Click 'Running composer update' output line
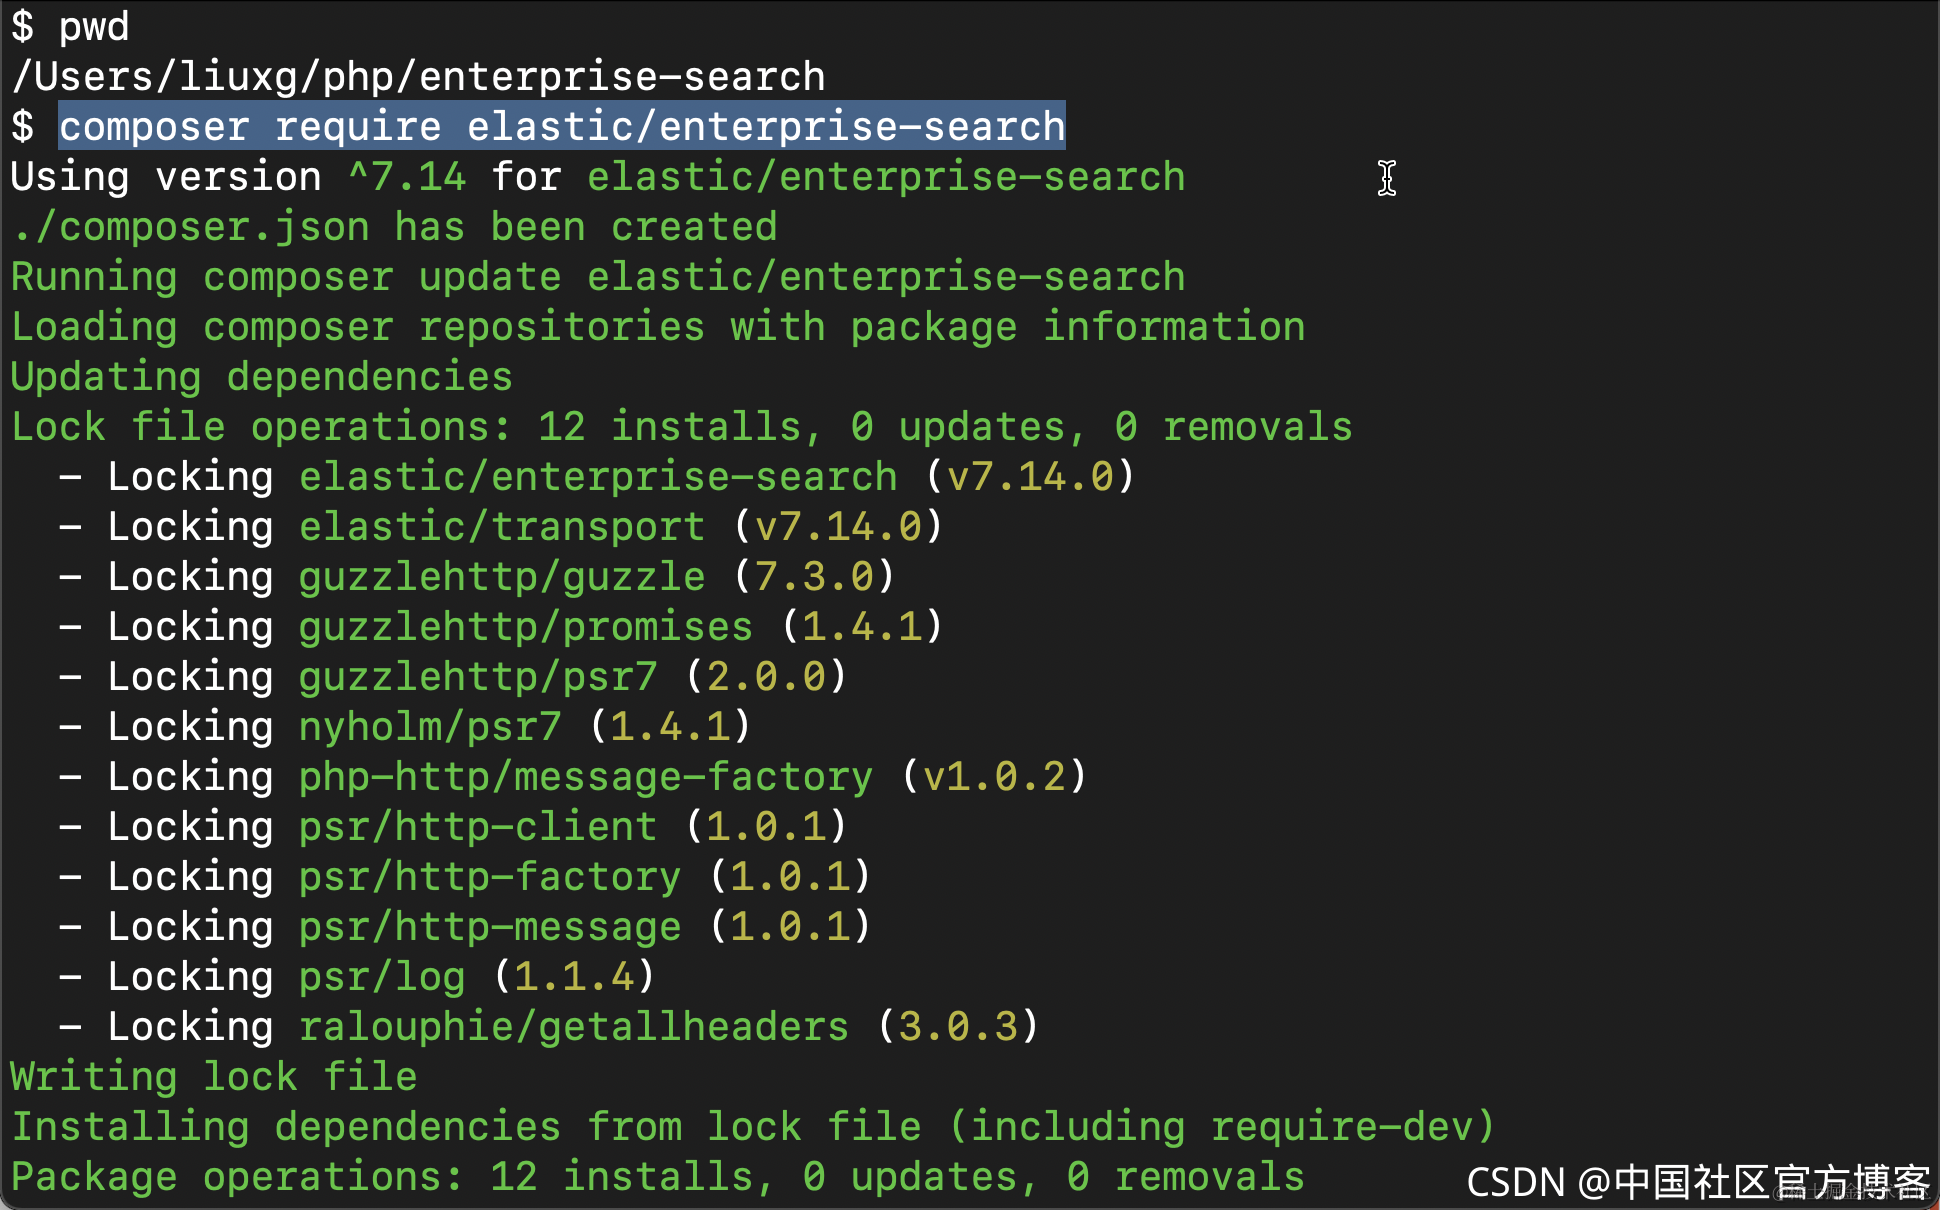This screenshot has height=1210, width=1940. 597,277
